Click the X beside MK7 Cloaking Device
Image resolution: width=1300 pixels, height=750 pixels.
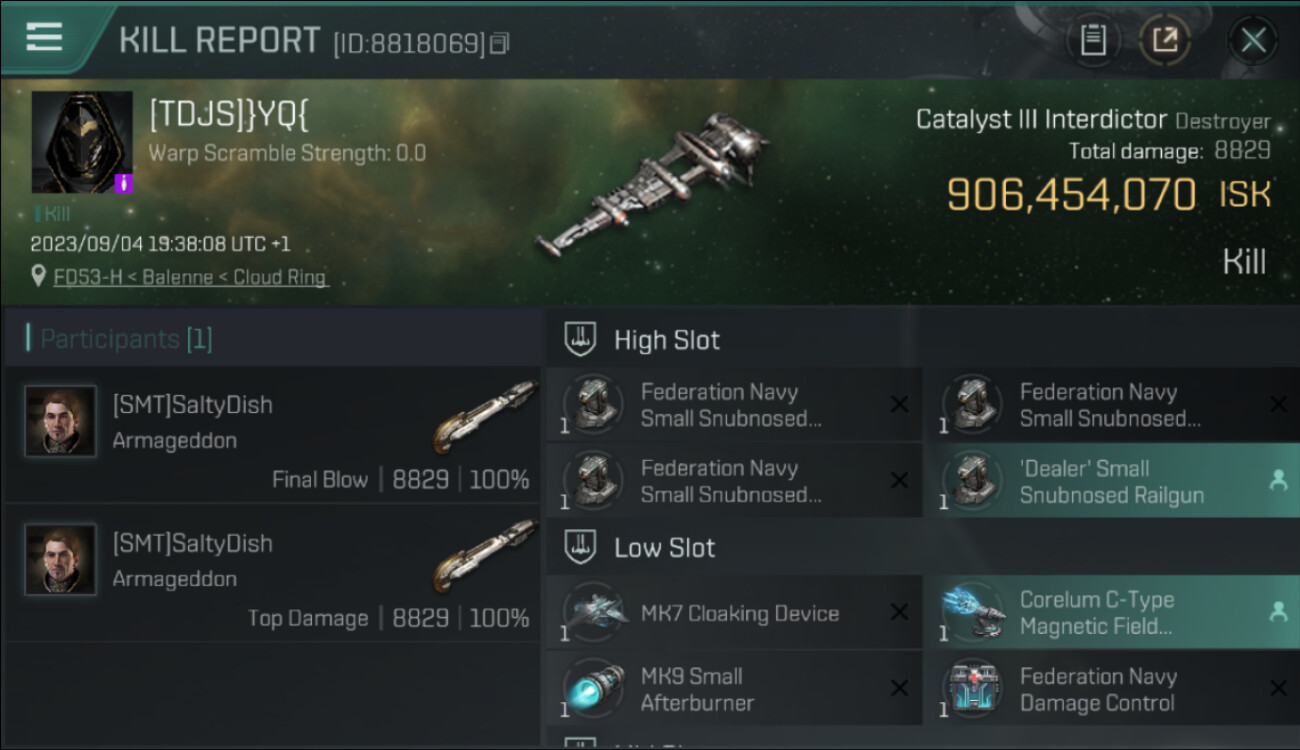899,613
